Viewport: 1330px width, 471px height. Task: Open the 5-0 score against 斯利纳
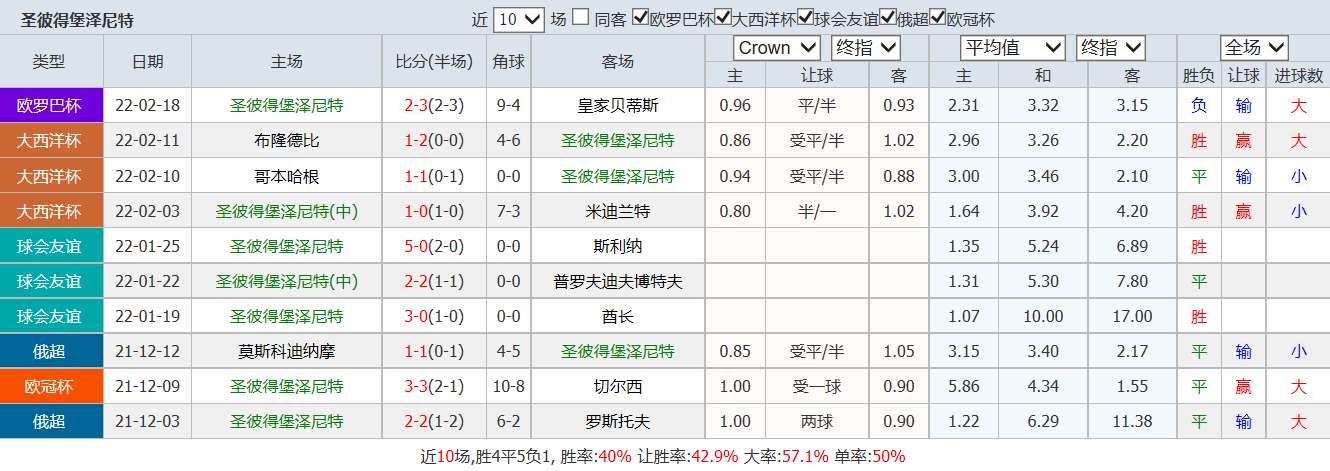[x=416, y=246]
